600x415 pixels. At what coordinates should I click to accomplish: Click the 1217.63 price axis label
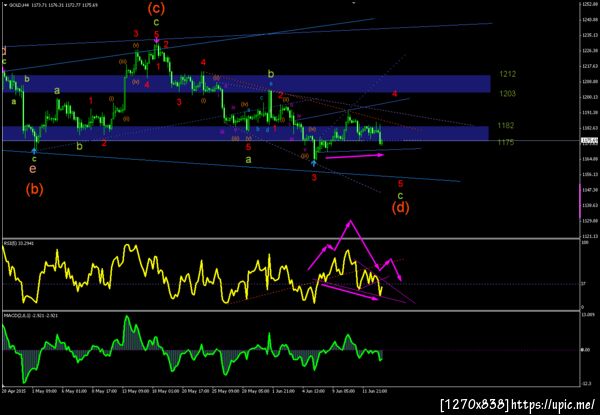click(589, 66)
